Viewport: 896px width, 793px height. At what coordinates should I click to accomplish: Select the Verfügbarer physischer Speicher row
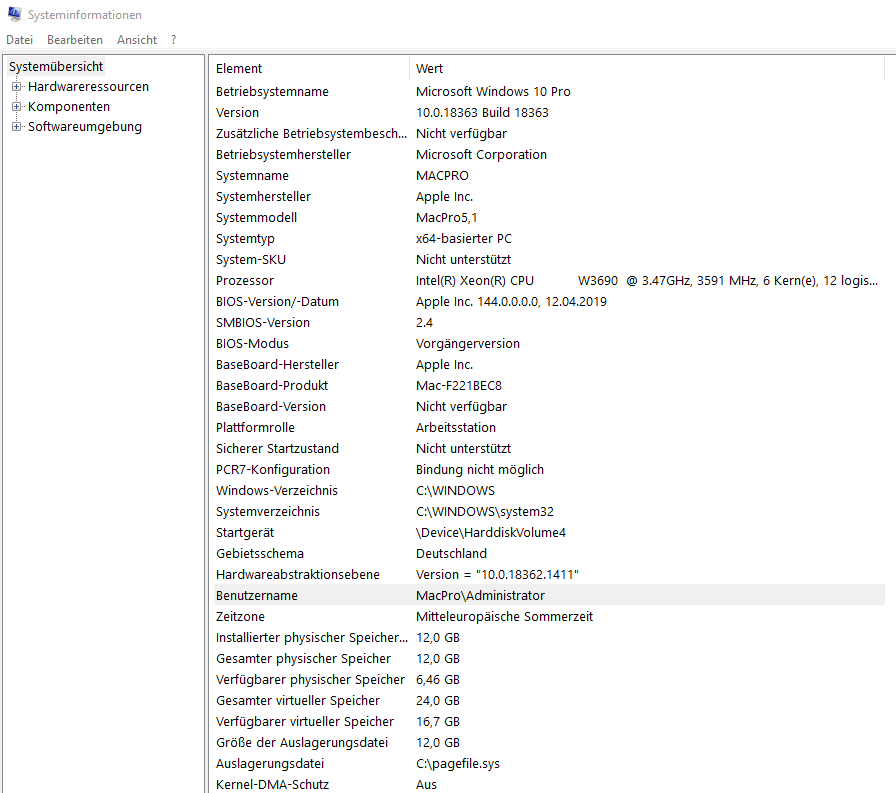click(549, 680)
